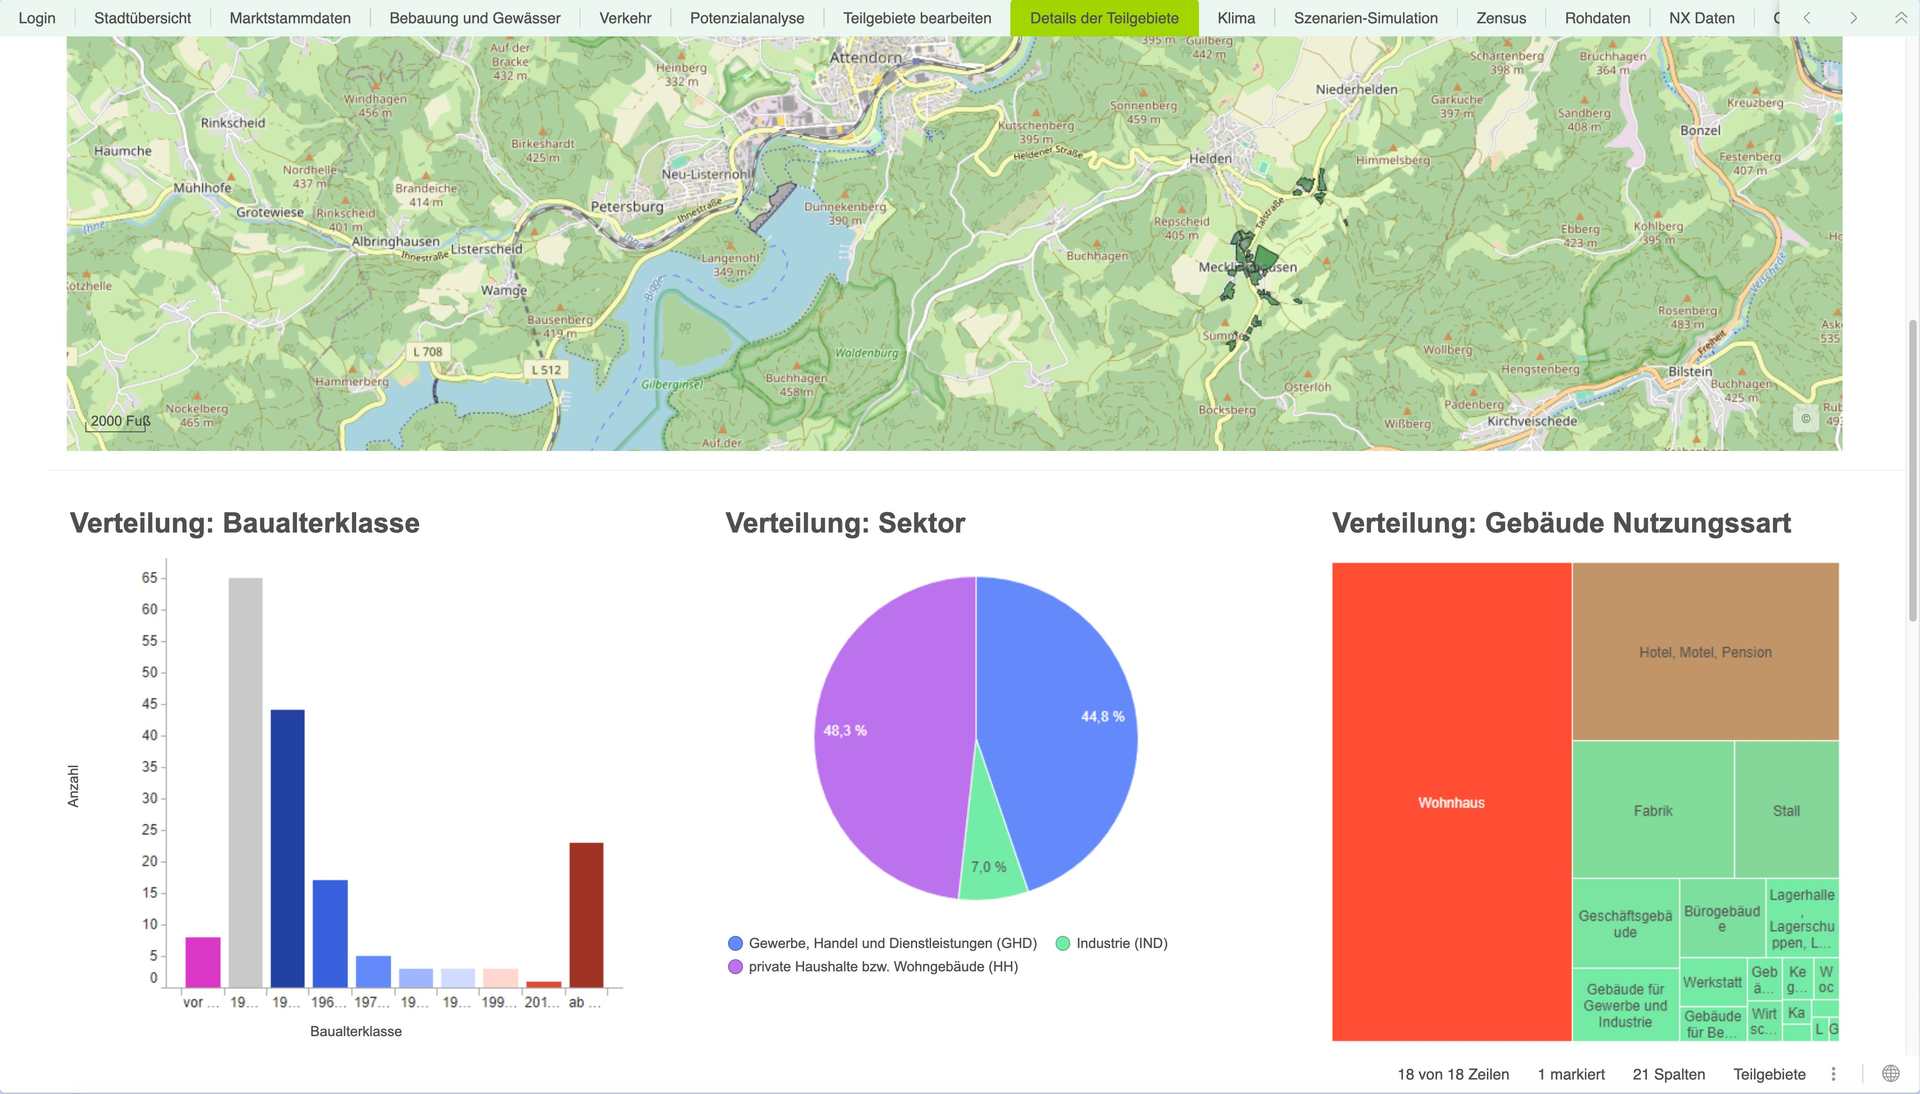Click '21 Spalten' in the status bar
This screenshot has height=1094, width=1920.
pos(1669,1074)
